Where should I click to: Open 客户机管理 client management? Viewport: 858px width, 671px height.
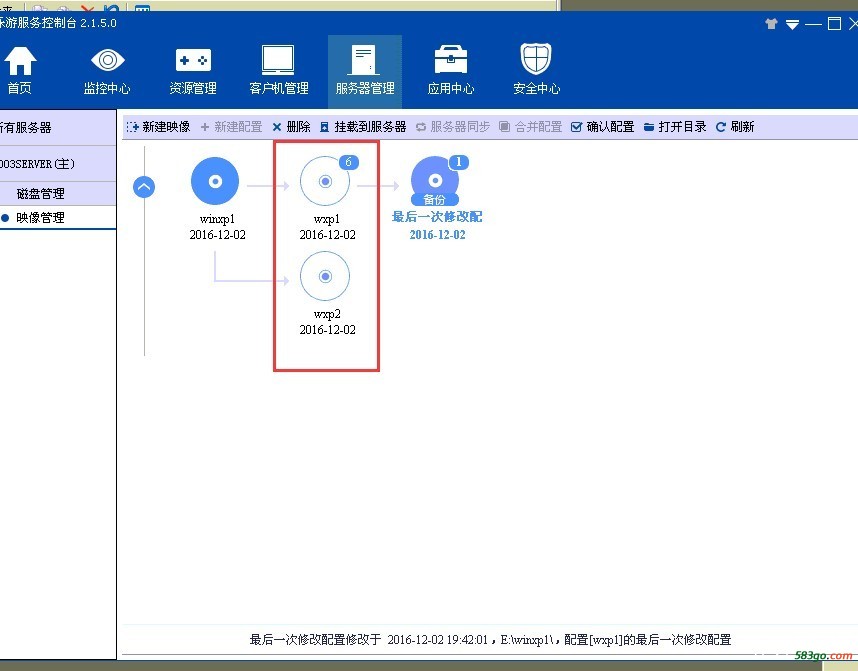pyautogui.click(x=279, y=71)
